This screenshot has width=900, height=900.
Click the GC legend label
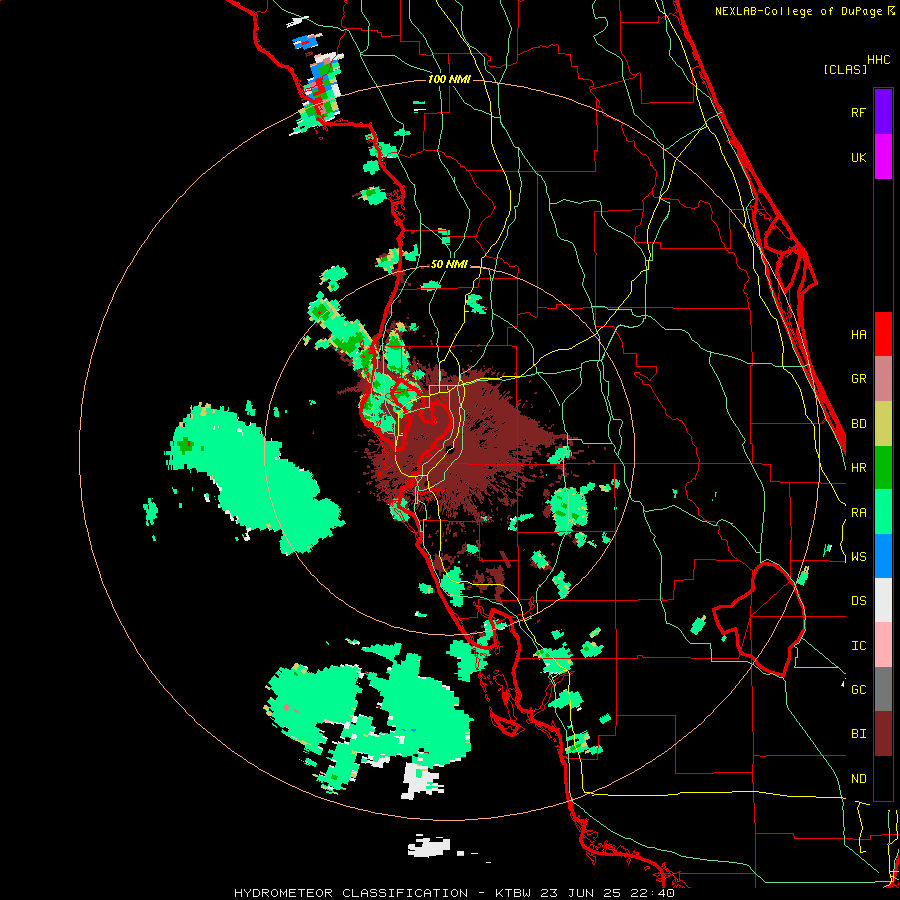click(859, 690)
